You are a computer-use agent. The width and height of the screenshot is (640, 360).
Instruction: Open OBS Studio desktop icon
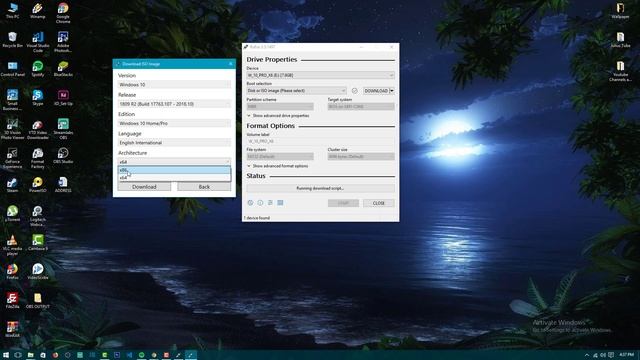point(63,156)
